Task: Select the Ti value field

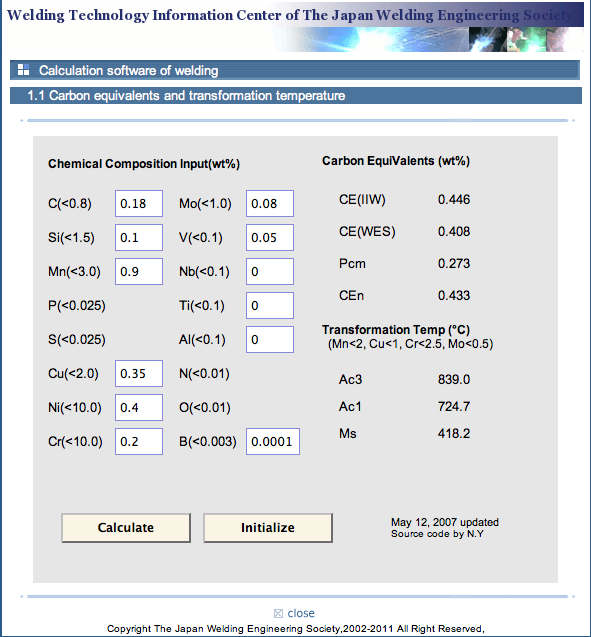Action: tap(270, 306)
